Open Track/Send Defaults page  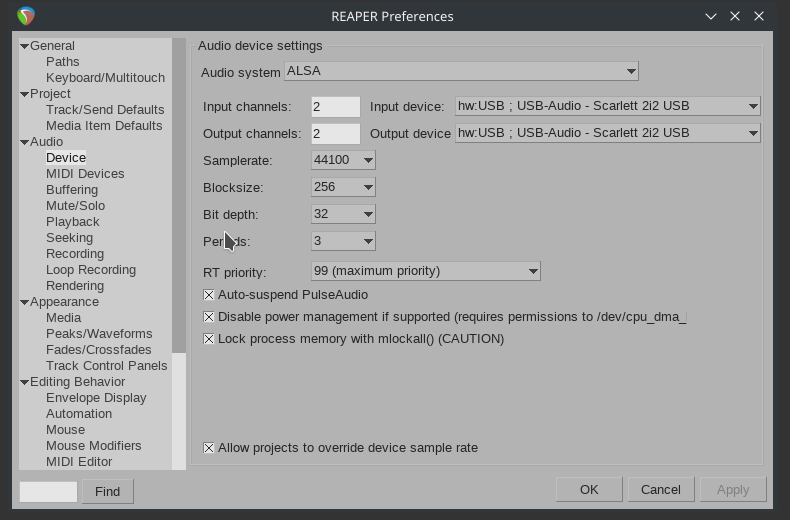tap(105, 109)
